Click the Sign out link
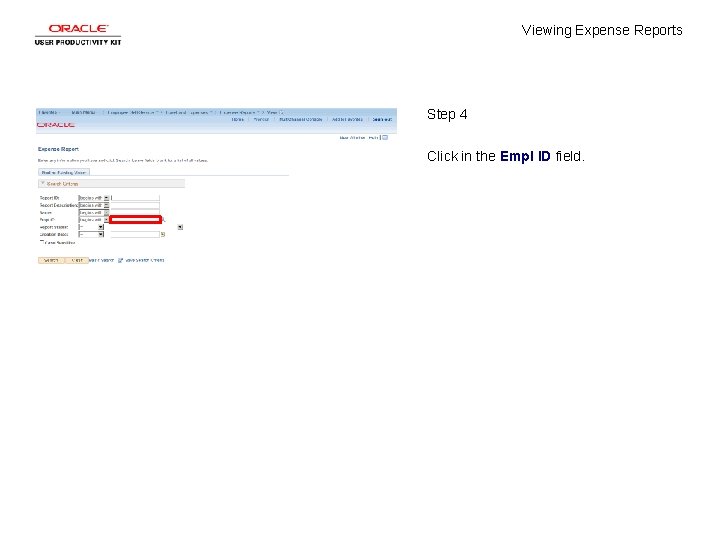Image resolution: width=720 pixels, height=540 pixels. point(382,119)
